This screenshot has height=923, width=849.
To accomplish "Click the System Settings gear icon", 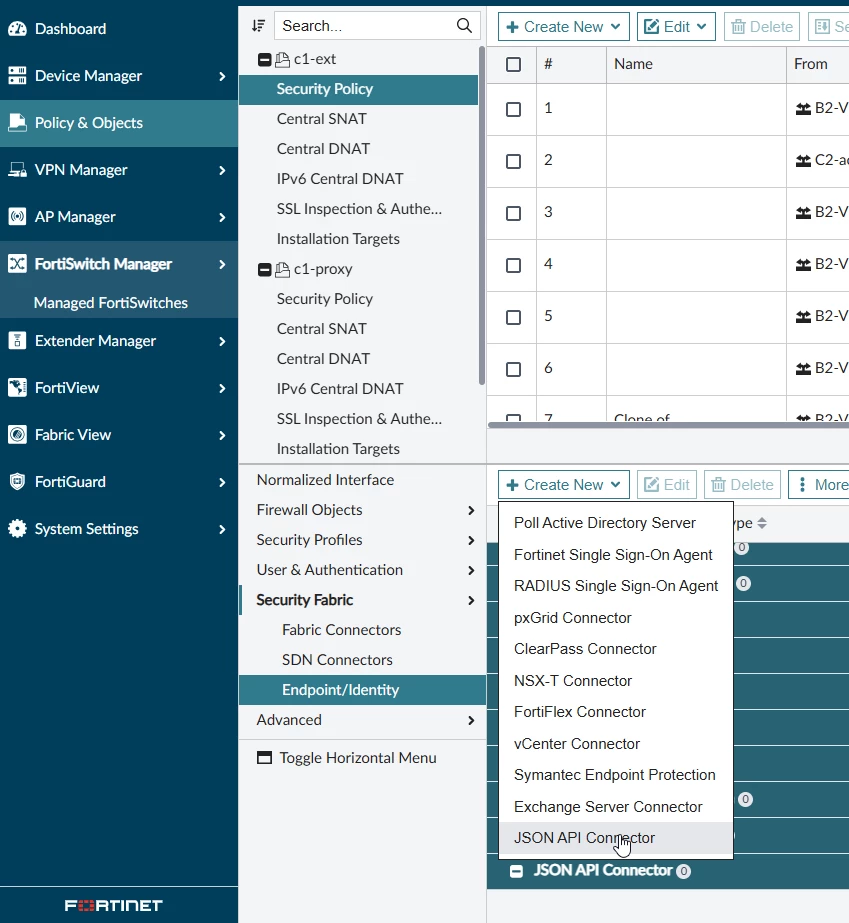I will click(17, 529).
